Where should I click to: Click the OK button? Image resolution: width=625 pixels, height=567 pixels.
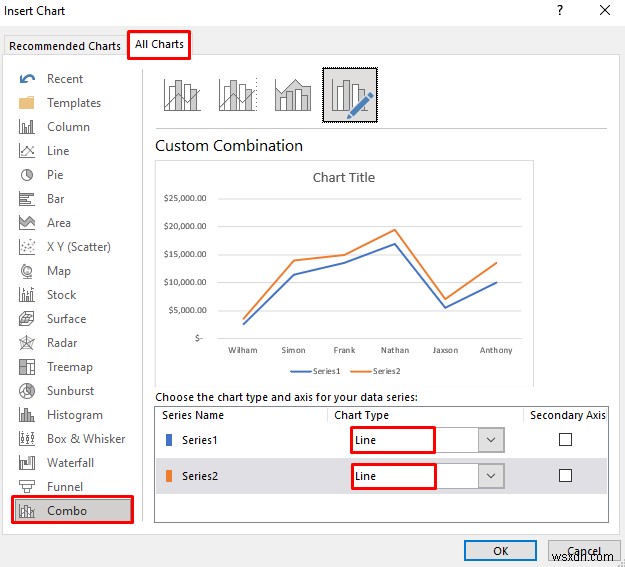tap(500, 551)
